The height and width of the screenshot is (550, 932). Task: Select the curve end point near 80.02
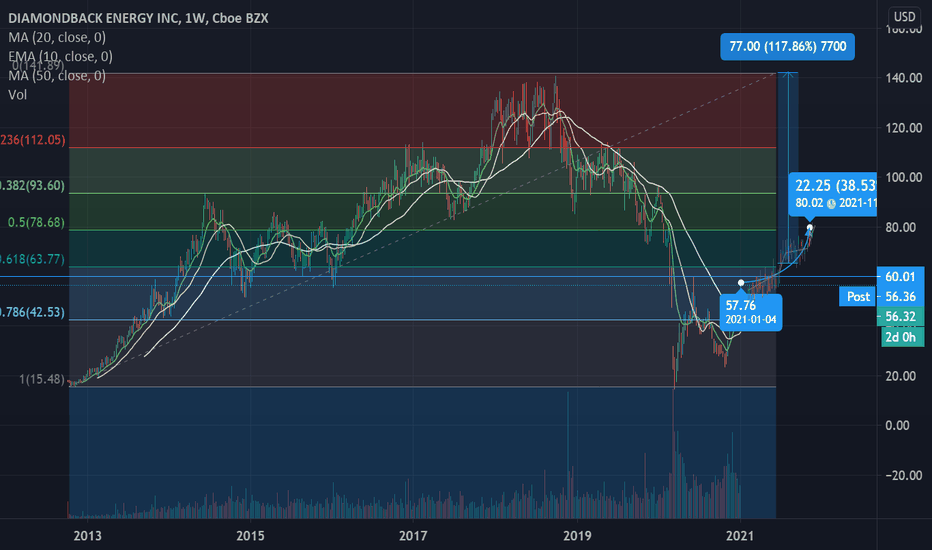click(x=810, y=228)
